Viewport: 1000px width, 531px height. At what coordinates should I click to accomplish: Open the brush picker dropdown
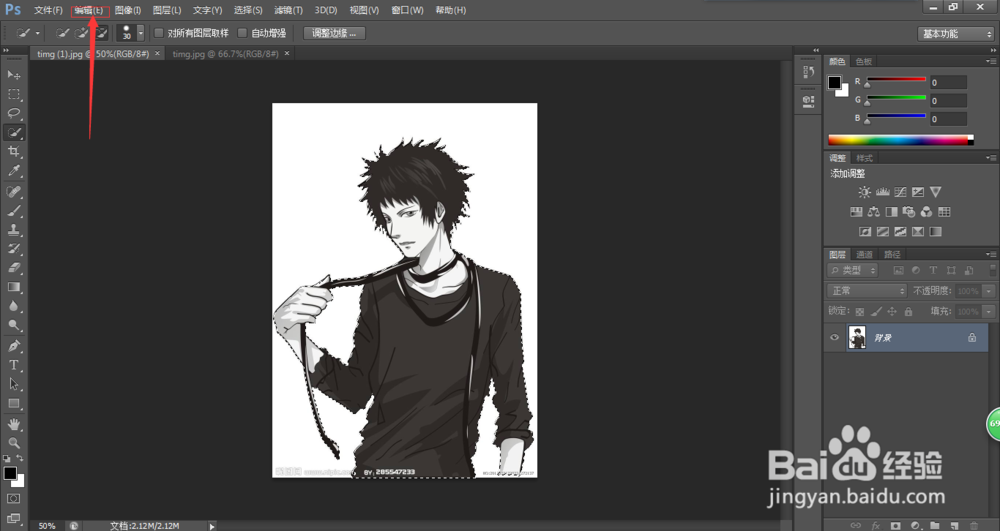140,33
